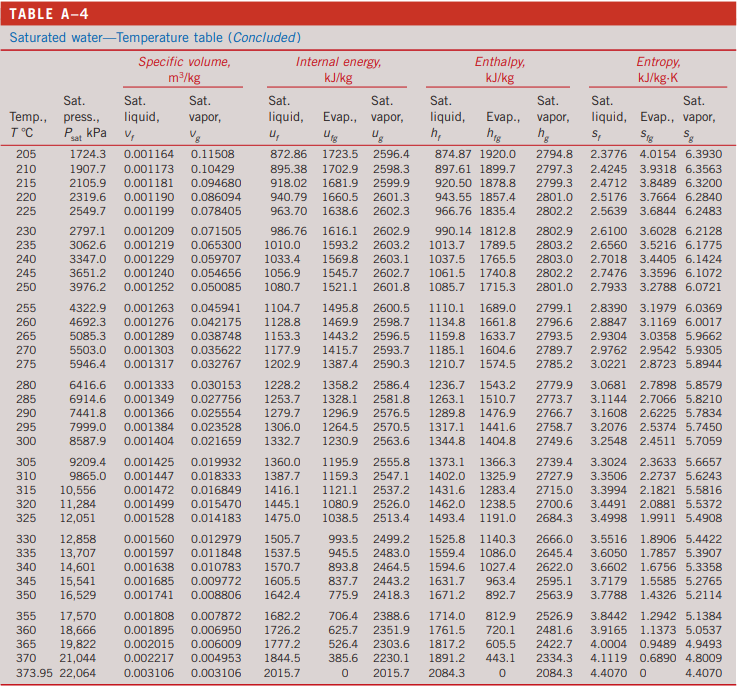Click temperature value 310
This screenshot has height=687, width=737.
coord(26,476)
